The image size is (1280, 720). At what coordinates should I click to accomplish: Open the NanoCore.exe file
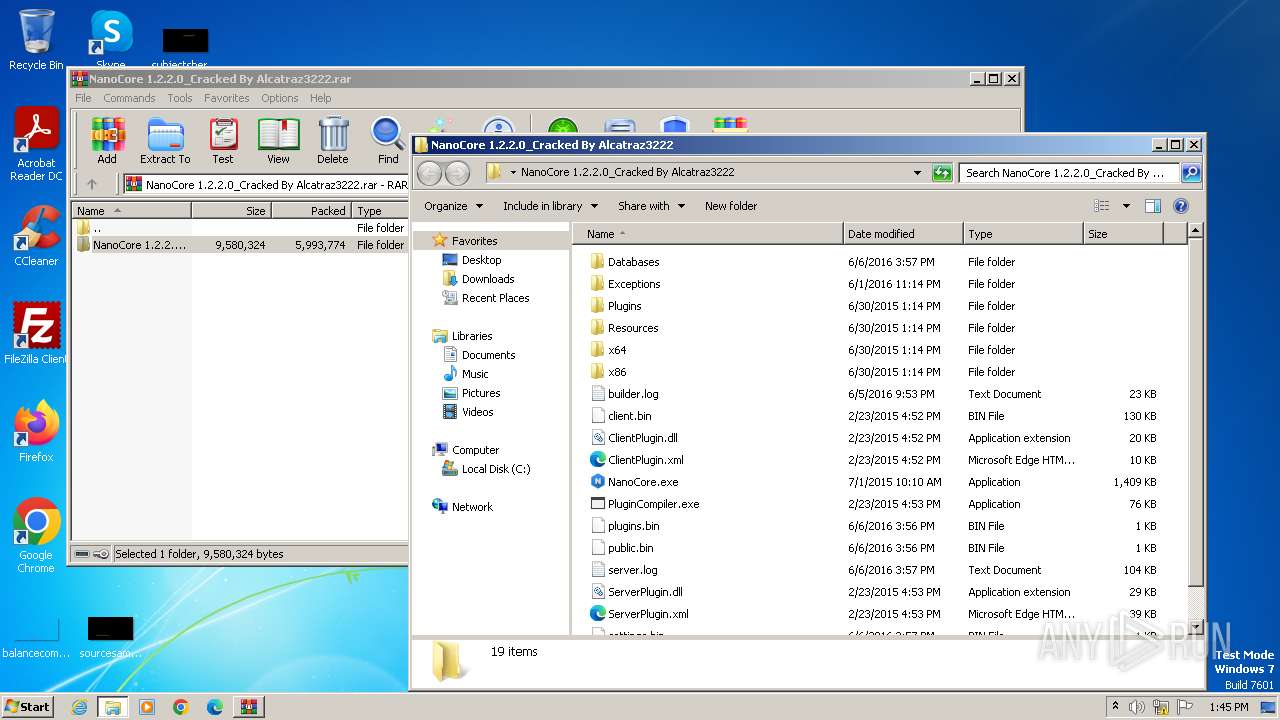coord(643,482)
